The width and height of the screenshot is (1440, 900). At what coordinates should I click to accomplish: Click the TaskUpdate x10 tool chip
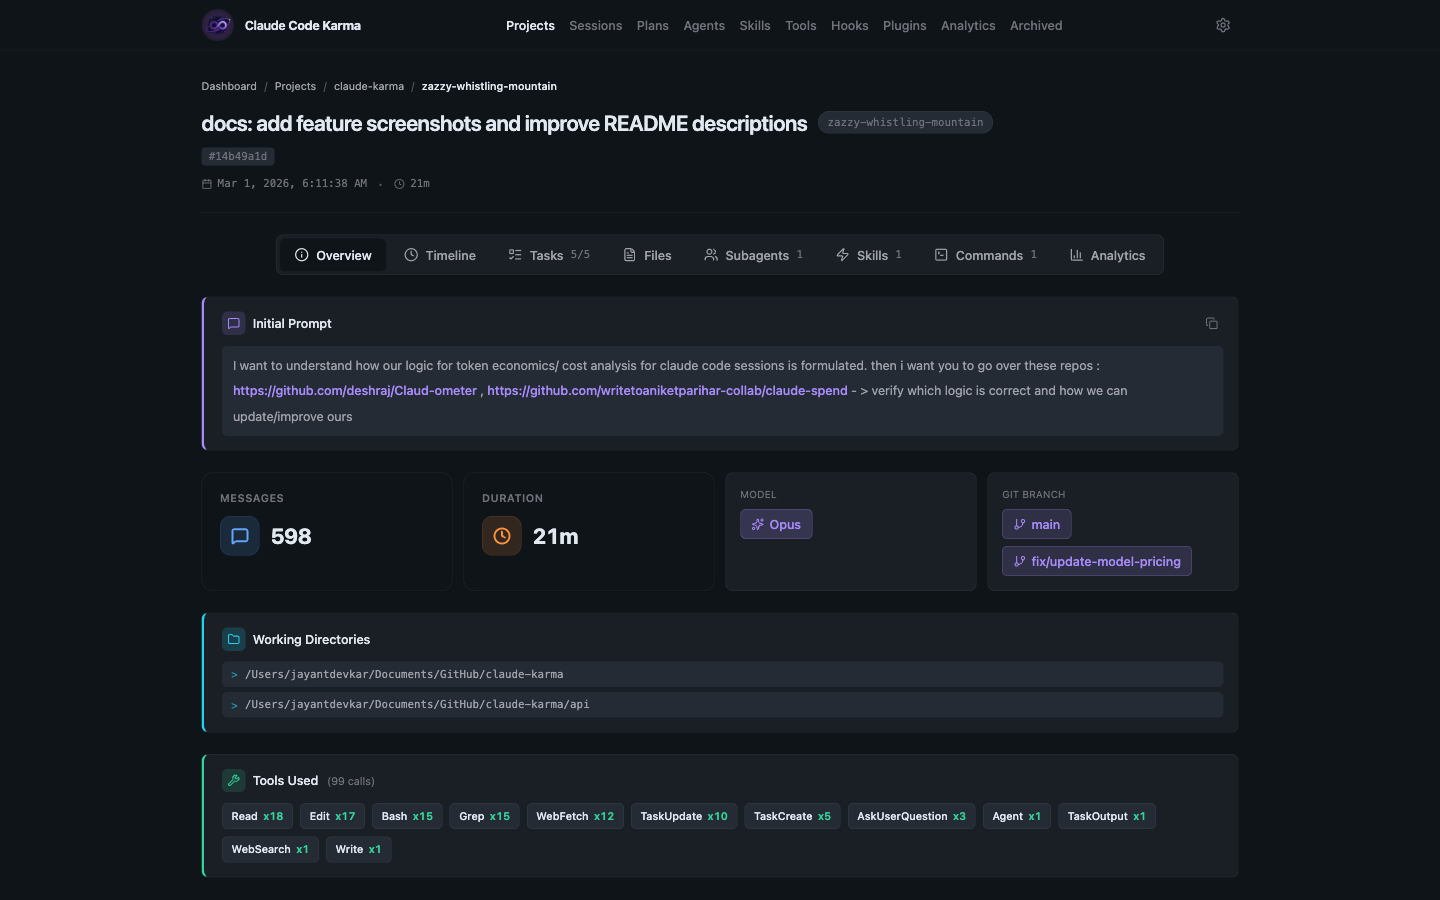[x=684, y=816]
